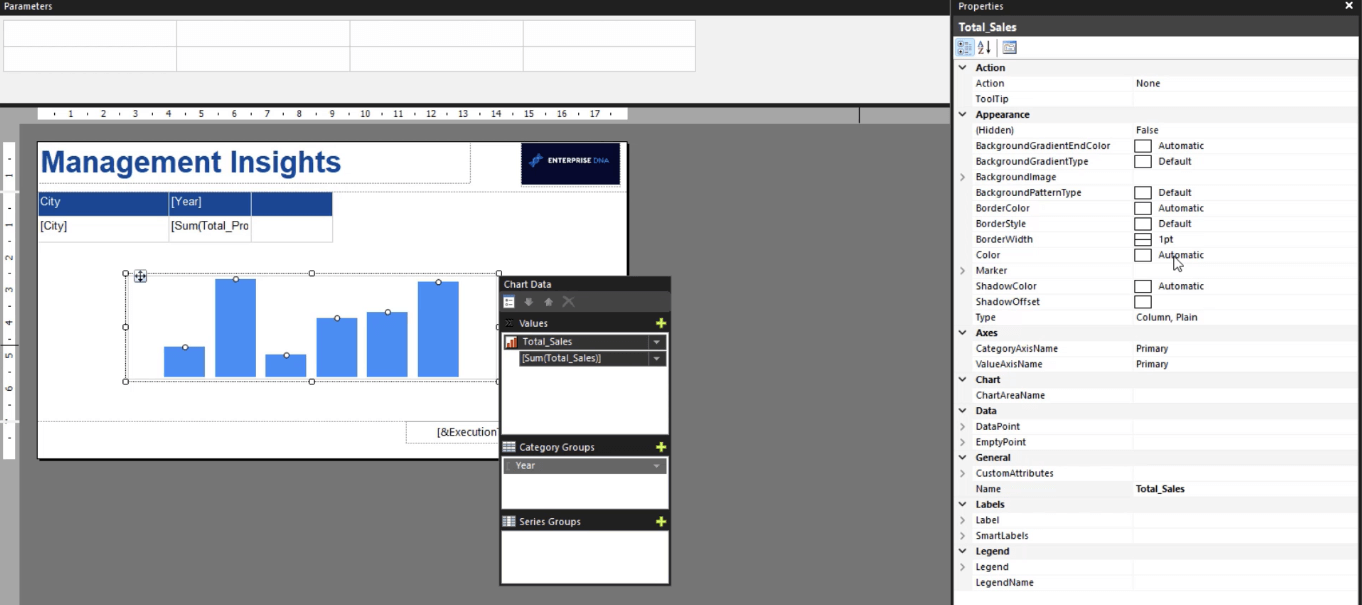The width and height of the screenshot is (1362, 605).
Task: Add a Series Group with plus icon
Action: 660,521
